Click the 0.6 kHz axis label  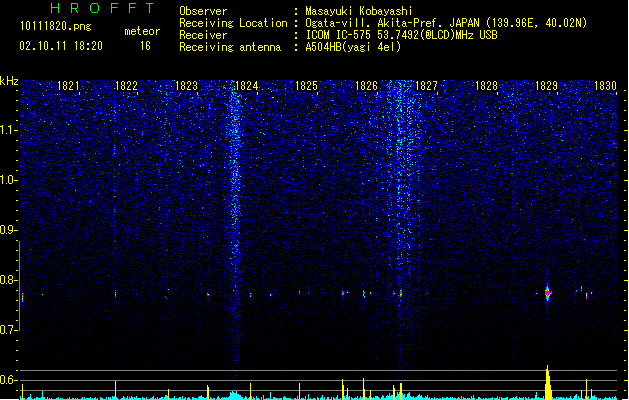pos(8,380)
